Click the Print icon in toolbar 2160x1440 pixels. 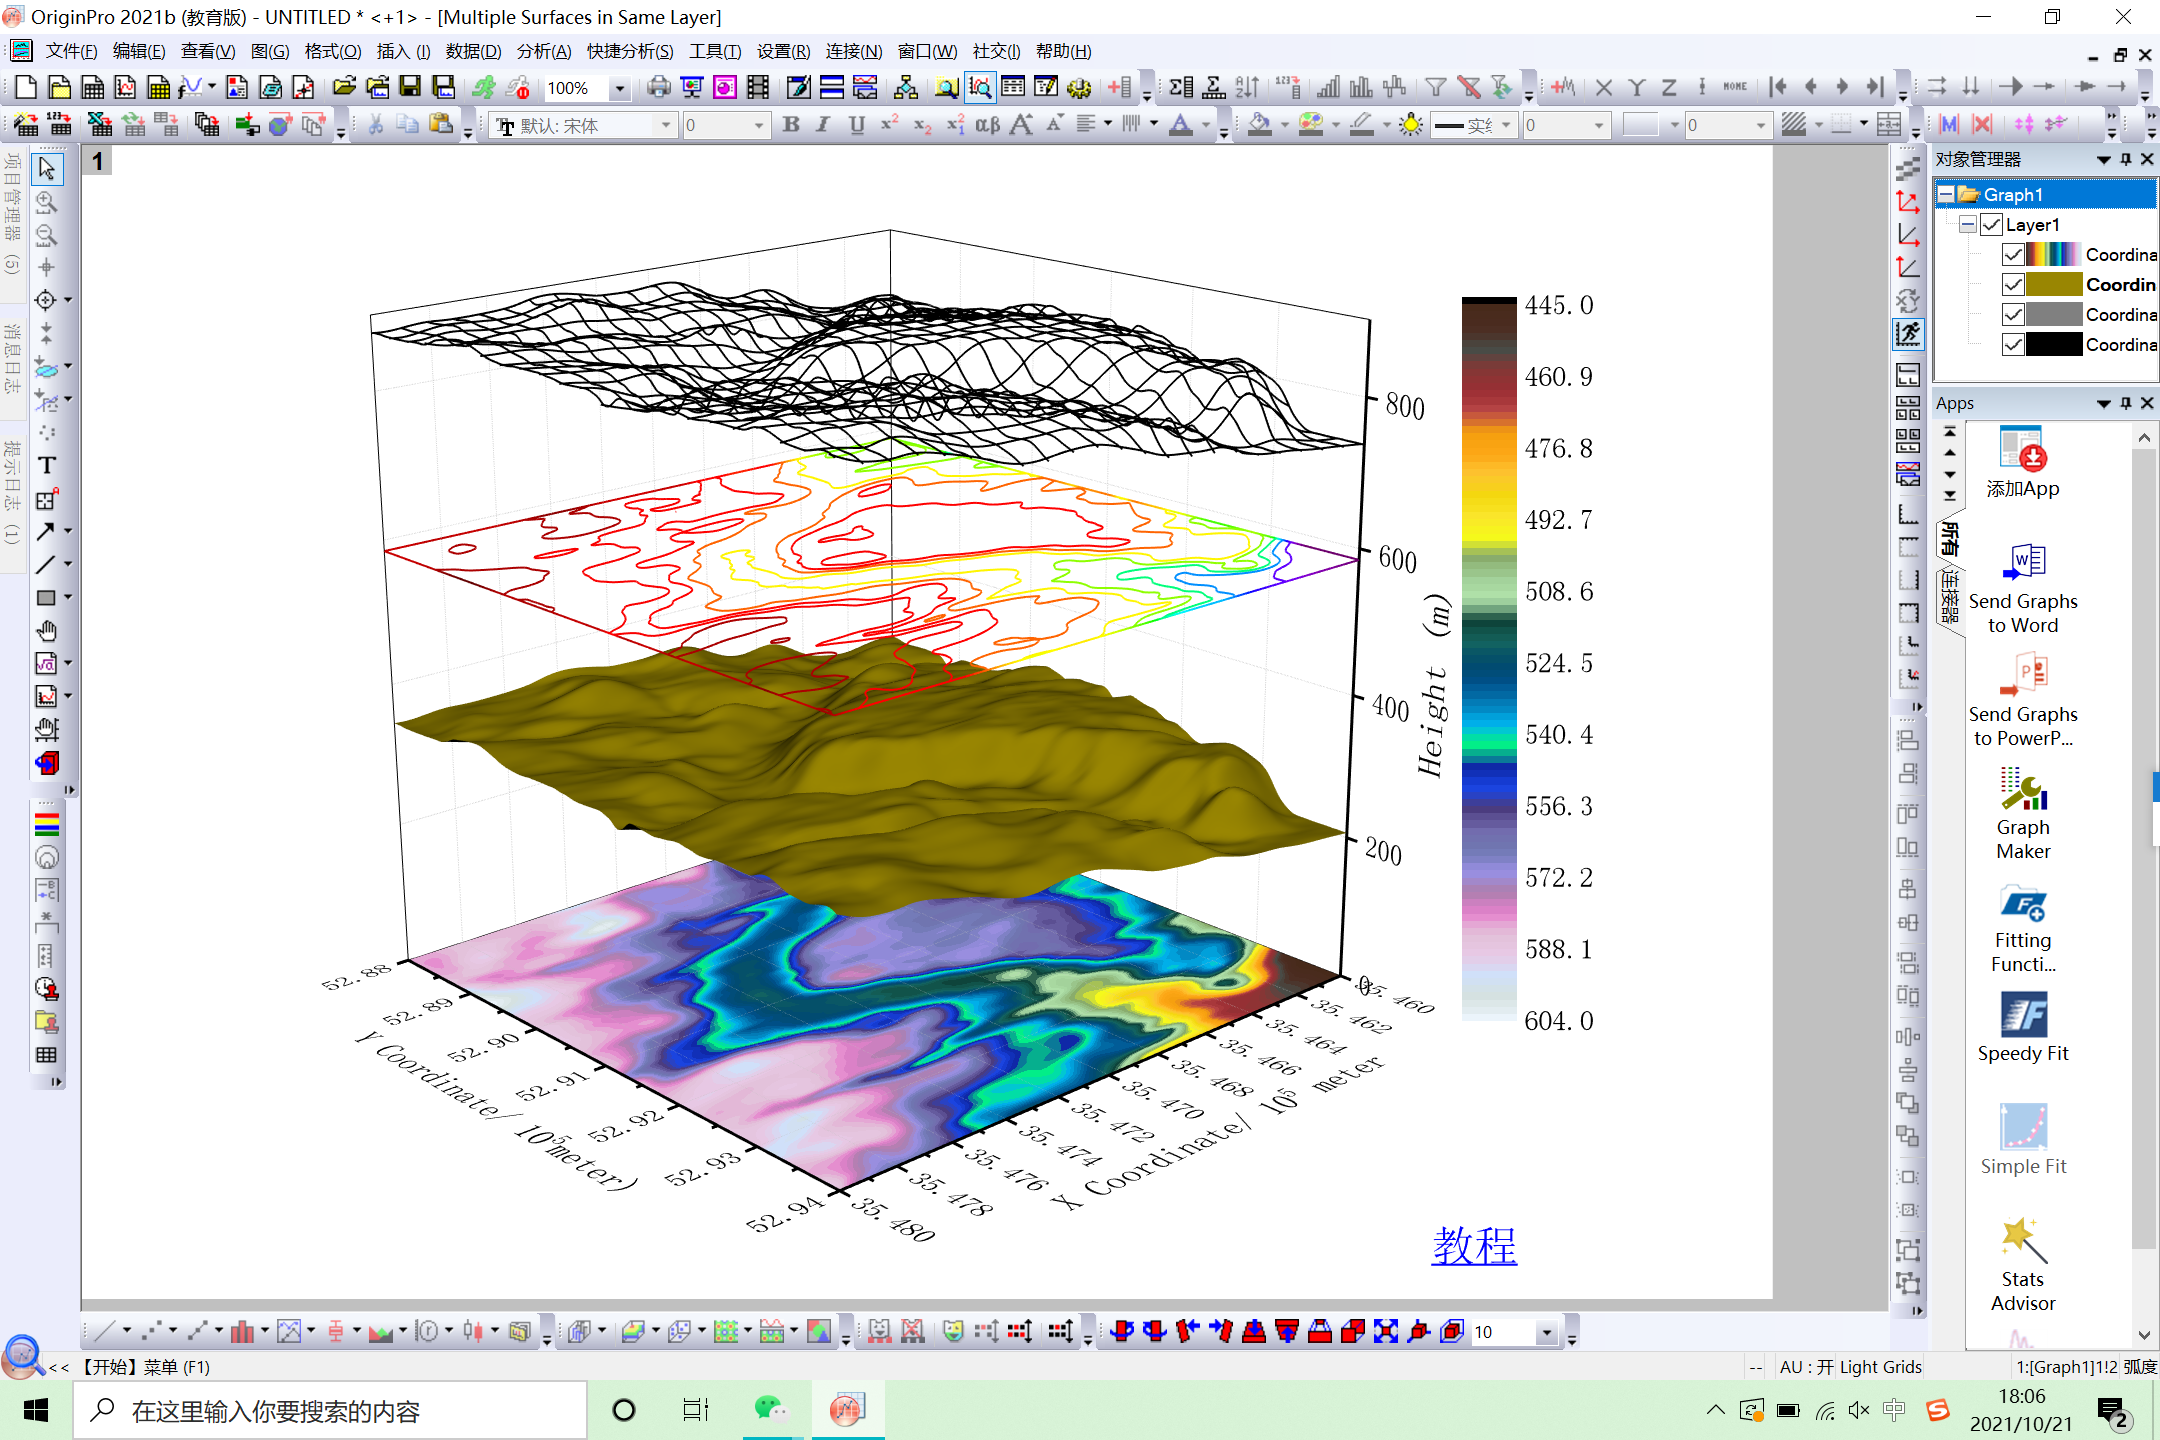pos(658,88)
